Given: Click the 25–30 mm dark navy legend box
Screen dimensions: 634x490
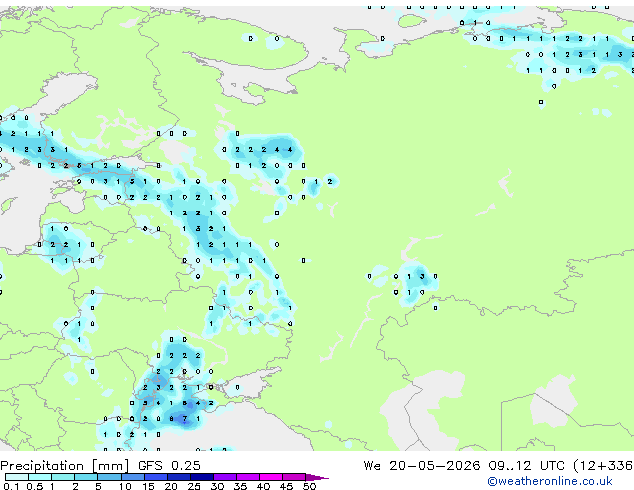Looking at the screenshot, I should coord(202,477).
